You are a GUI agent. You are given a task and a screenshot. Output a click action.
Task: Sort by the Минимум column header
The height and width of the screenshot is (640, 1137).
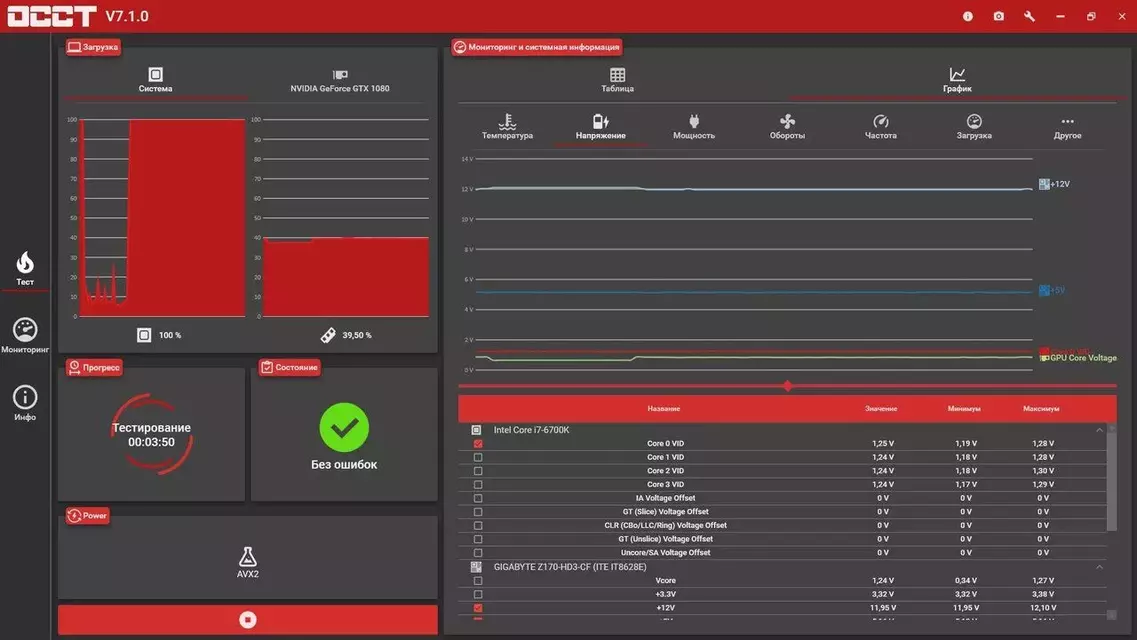pyautogui.click(x=964, y=409)
